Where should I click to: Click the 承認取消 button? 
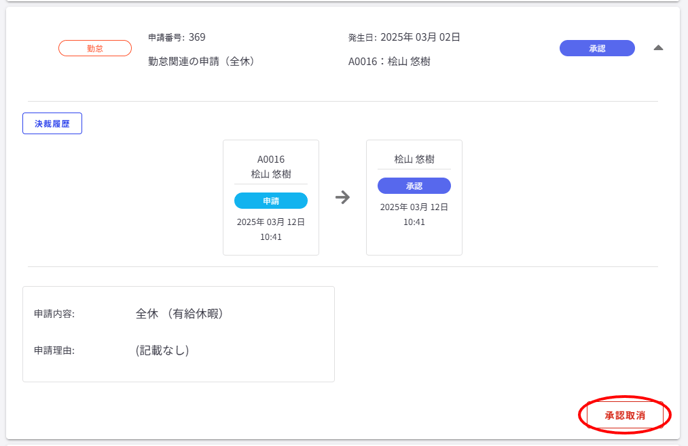624,415
